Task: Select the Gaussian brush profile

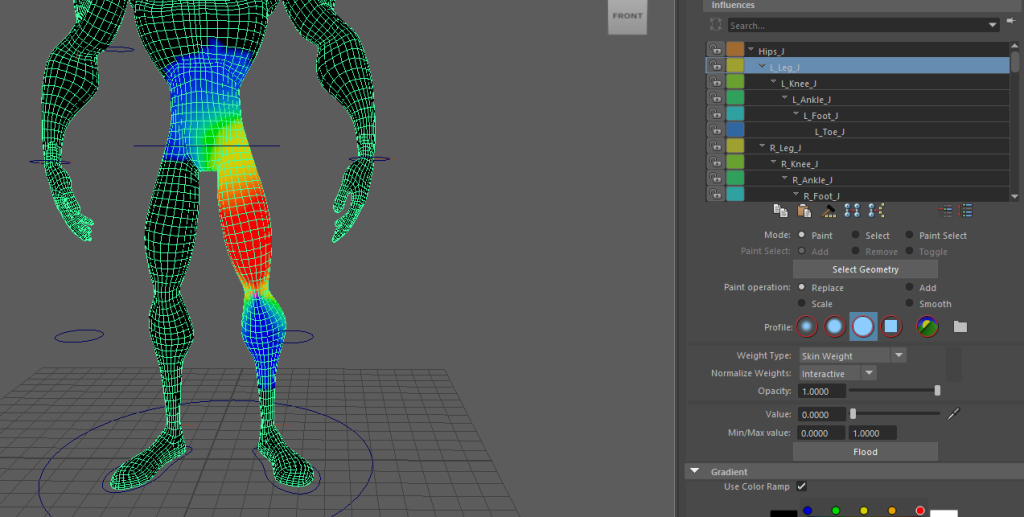Action: point(808,327)
